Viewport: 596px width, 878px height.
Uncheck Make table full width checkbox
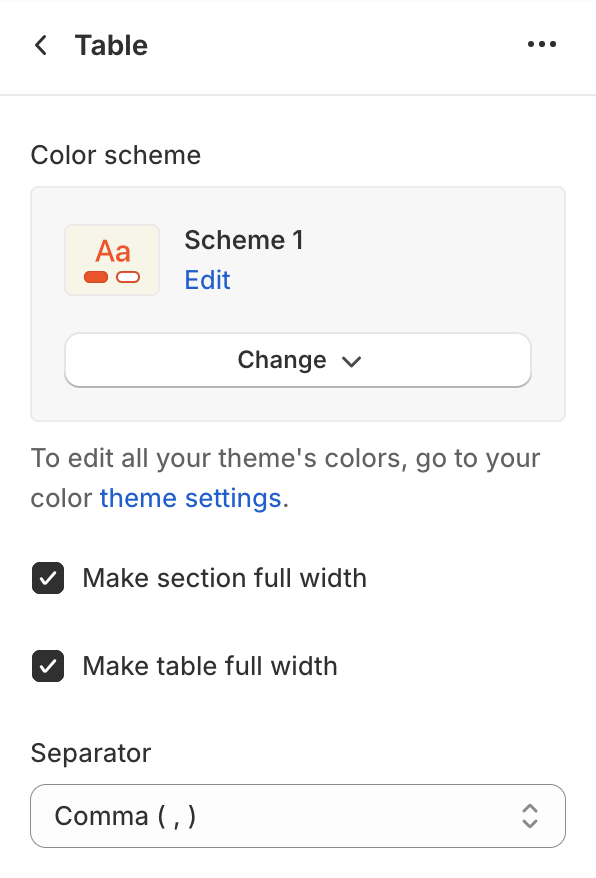tap(48, 666)
